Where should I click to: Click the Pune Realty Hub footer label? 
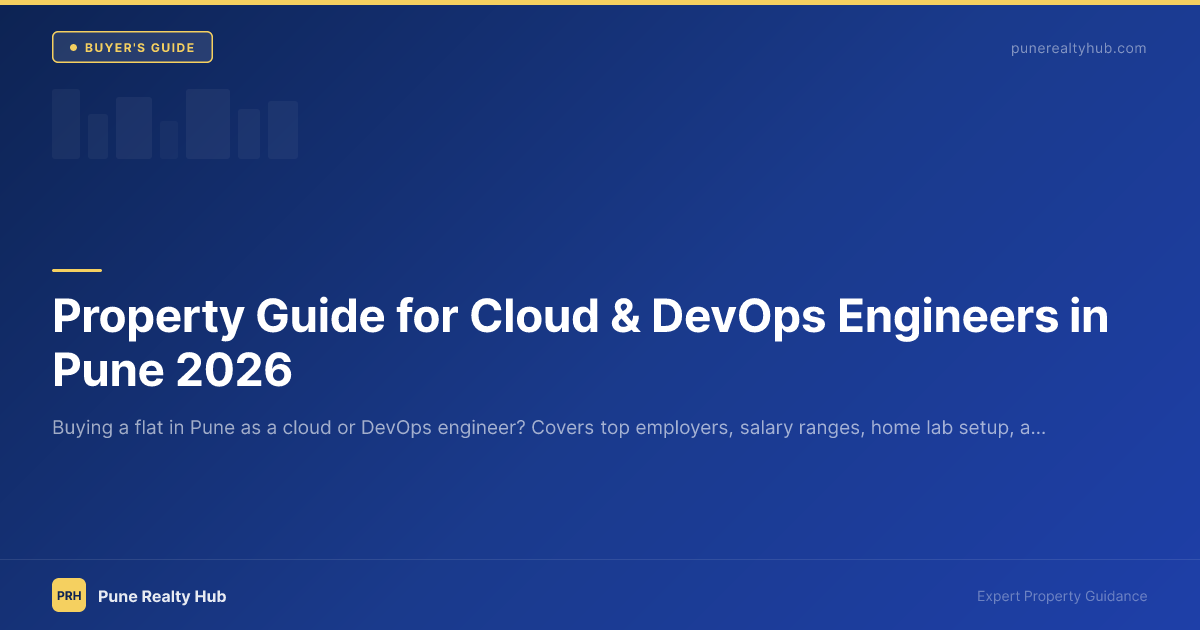[163, 596]
